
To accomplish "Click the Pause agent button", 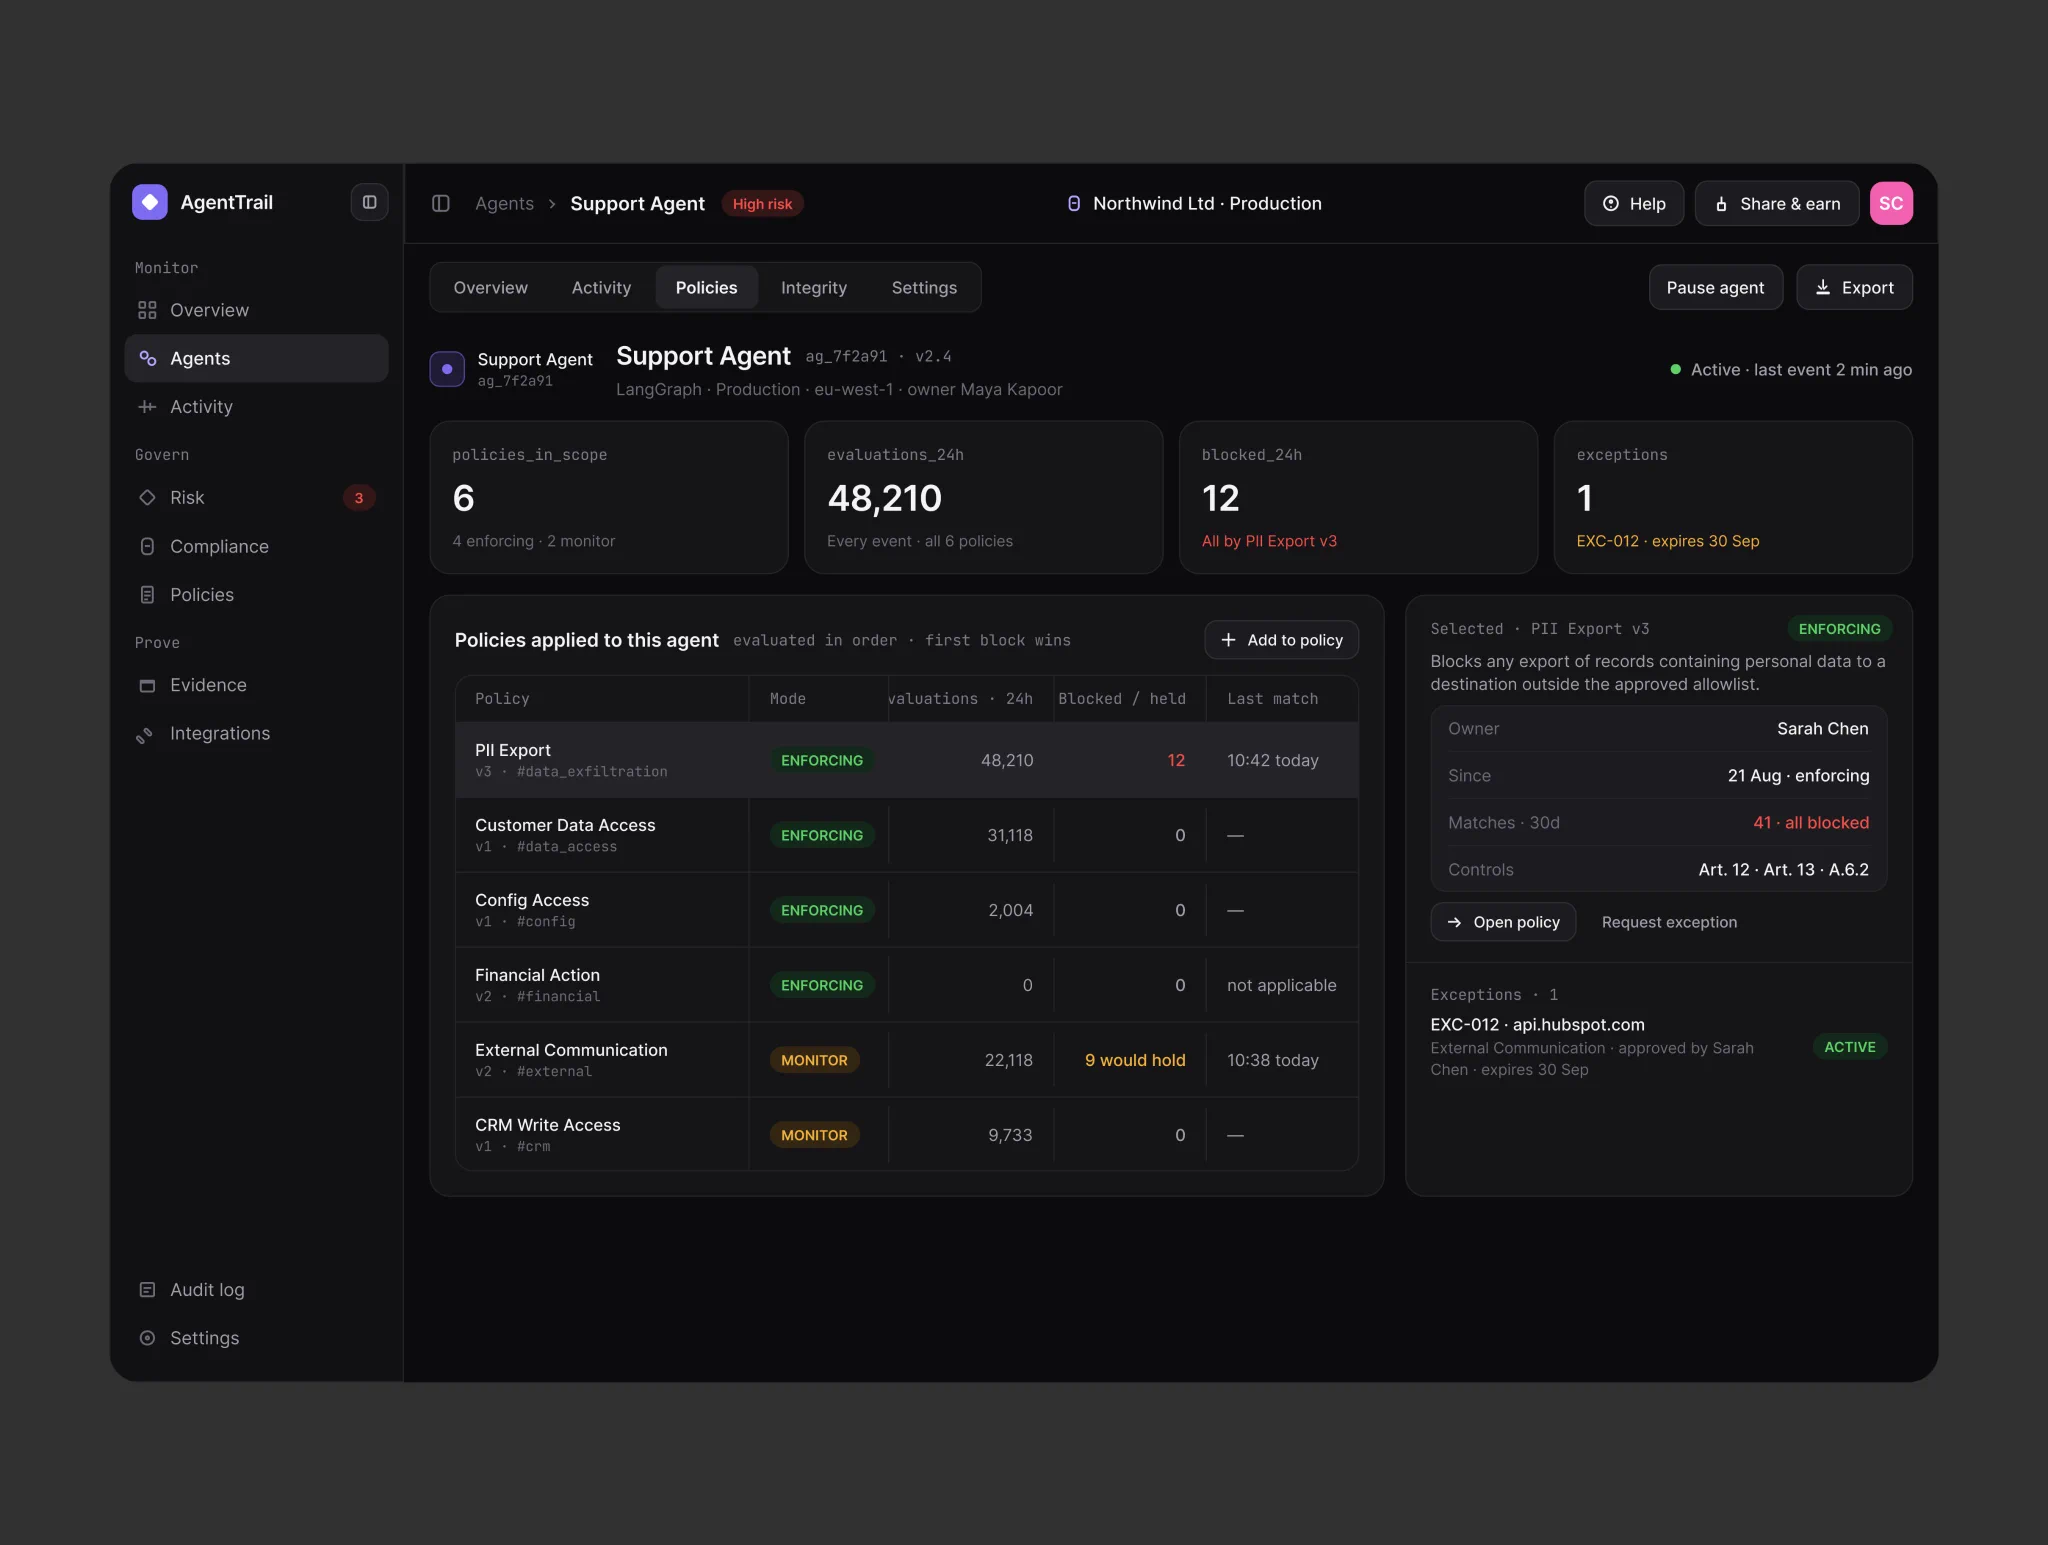I will coord(1715,287).
